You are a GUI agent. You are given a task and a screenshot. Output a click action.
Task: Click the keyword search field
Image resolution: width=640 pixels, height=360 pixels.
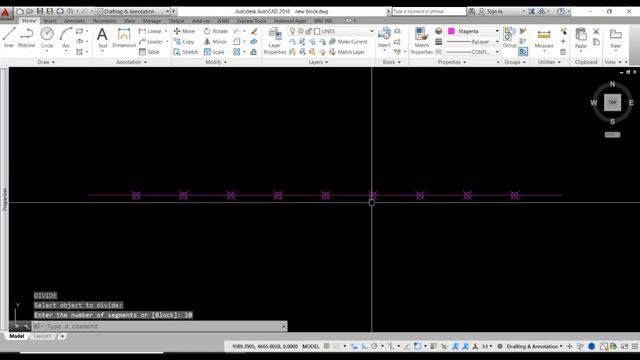[x=429, y=11]
